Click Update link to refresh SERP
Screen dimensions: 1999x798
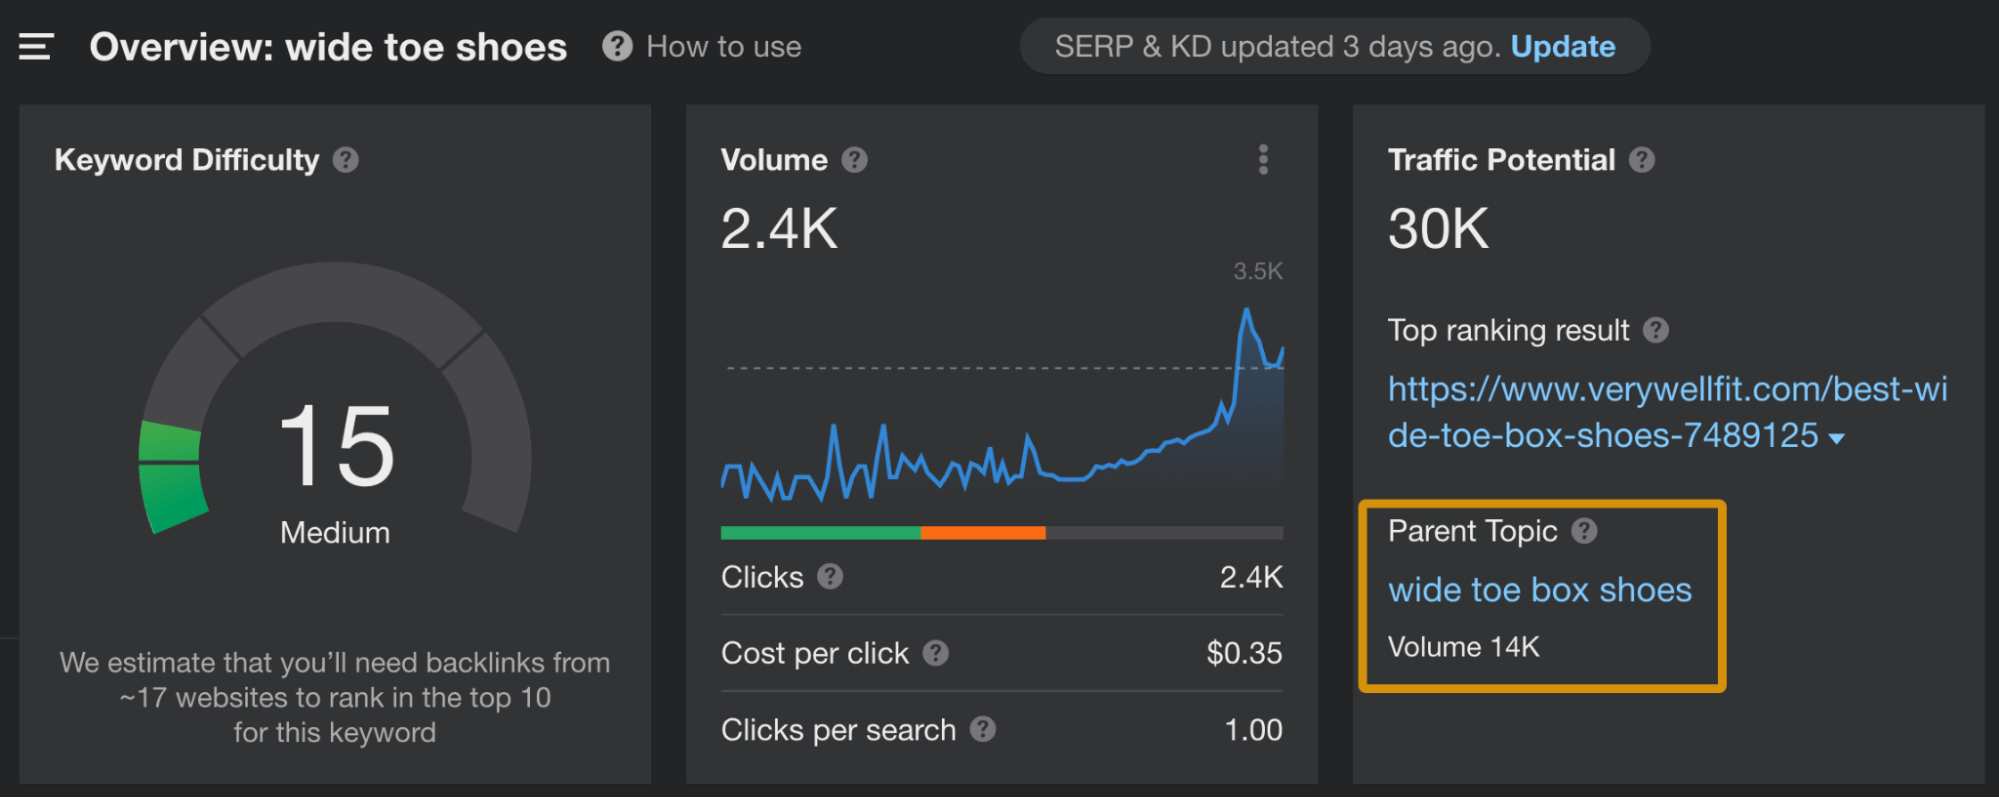tap(1562, 47)
